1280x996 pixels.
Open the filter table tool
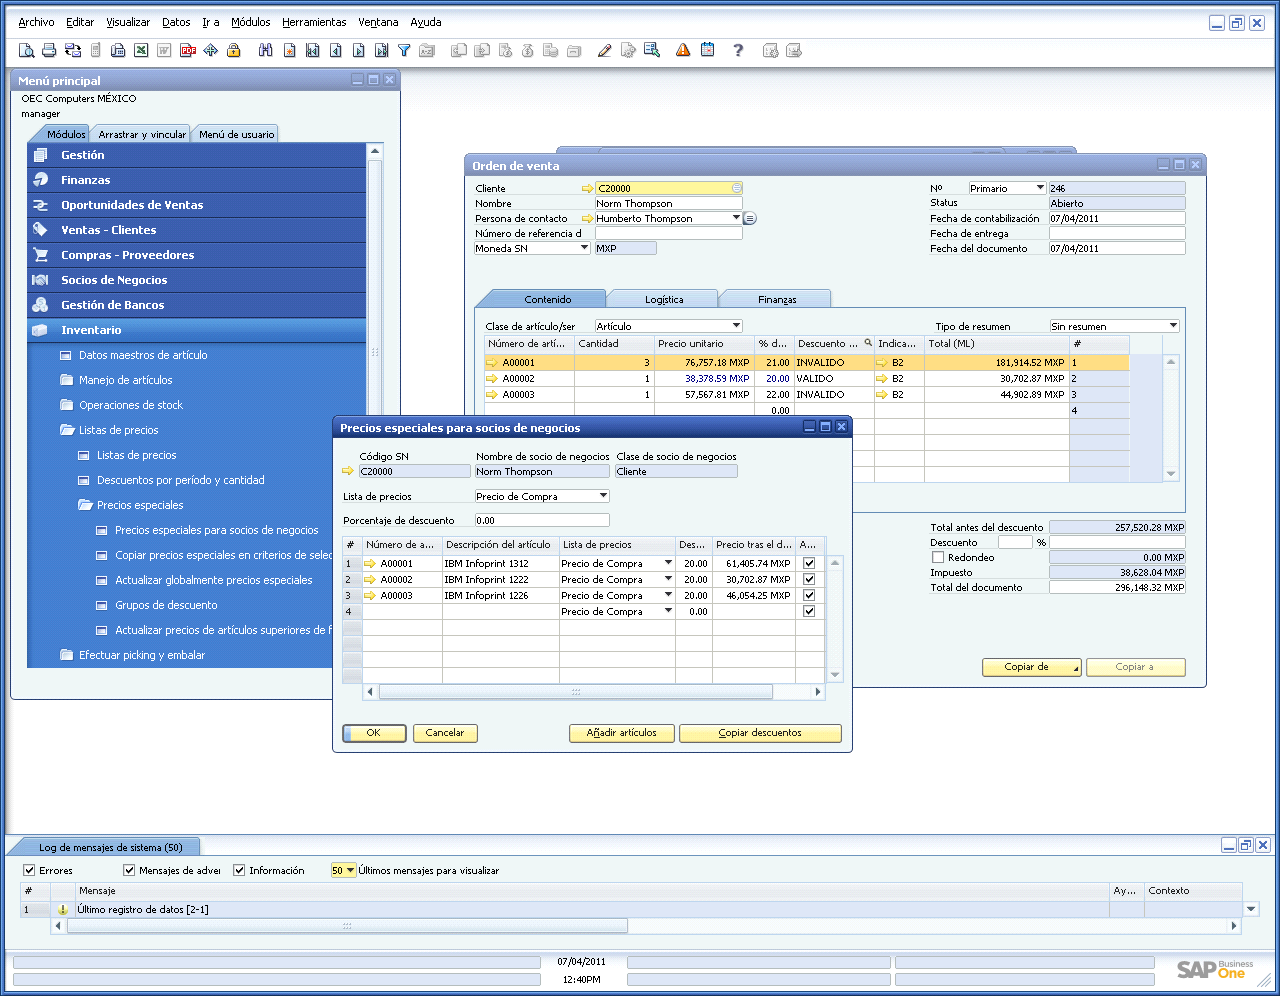pos(402,50)
